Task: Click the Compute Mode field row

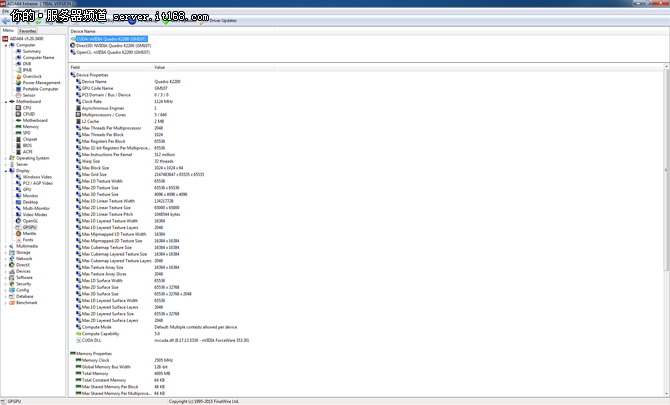Action: point(171,327)
